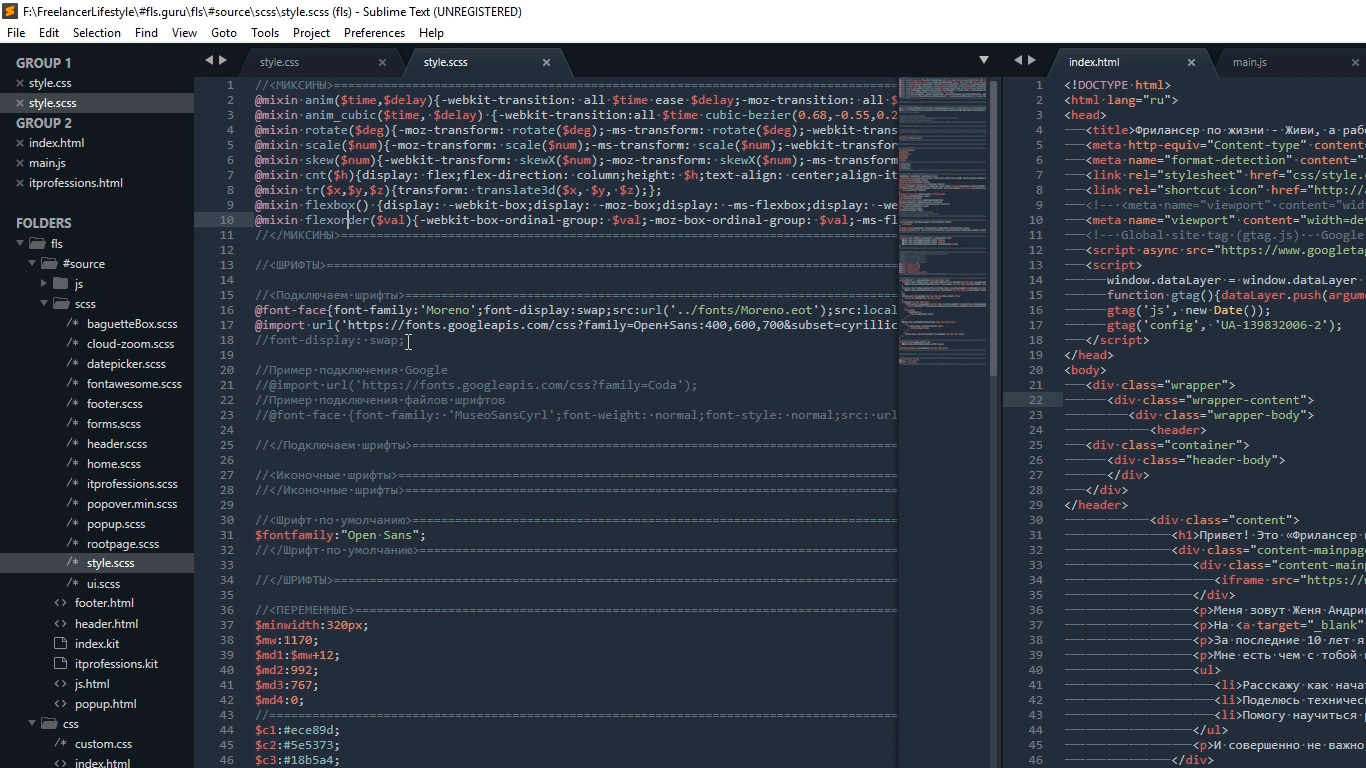Screen dimensions: 1366x768
Task: Open itprofessions.kit in sidebar
Action: click(x=116, y=664)
